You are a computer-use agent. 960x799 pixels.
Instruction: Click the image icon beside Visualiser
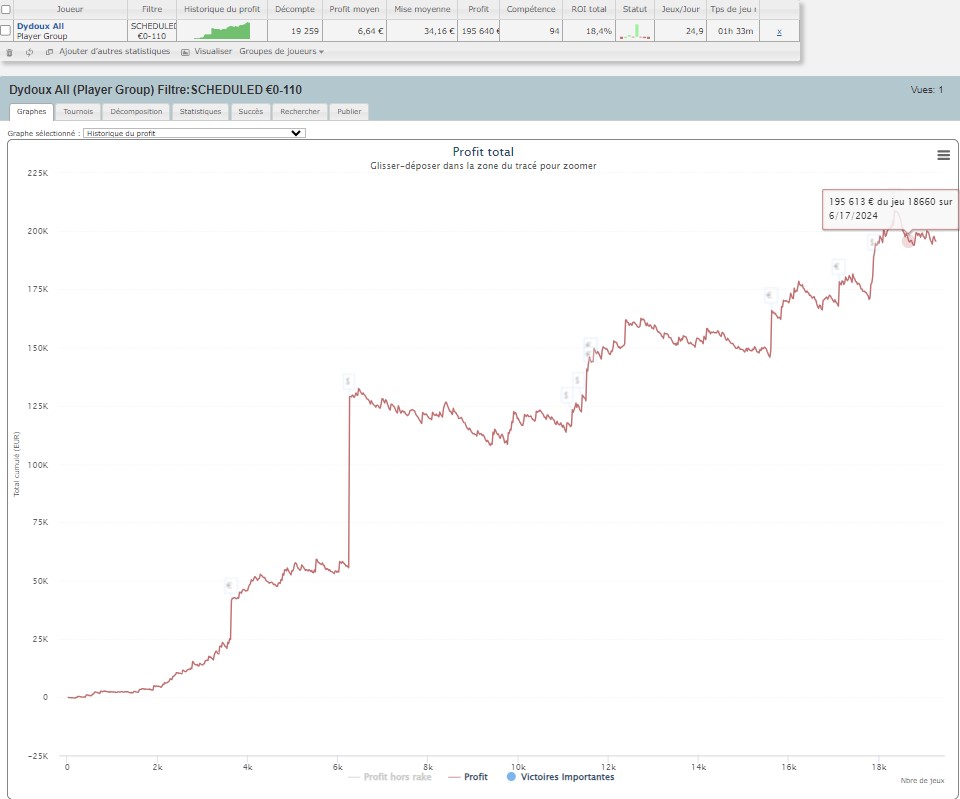[186, 52]
